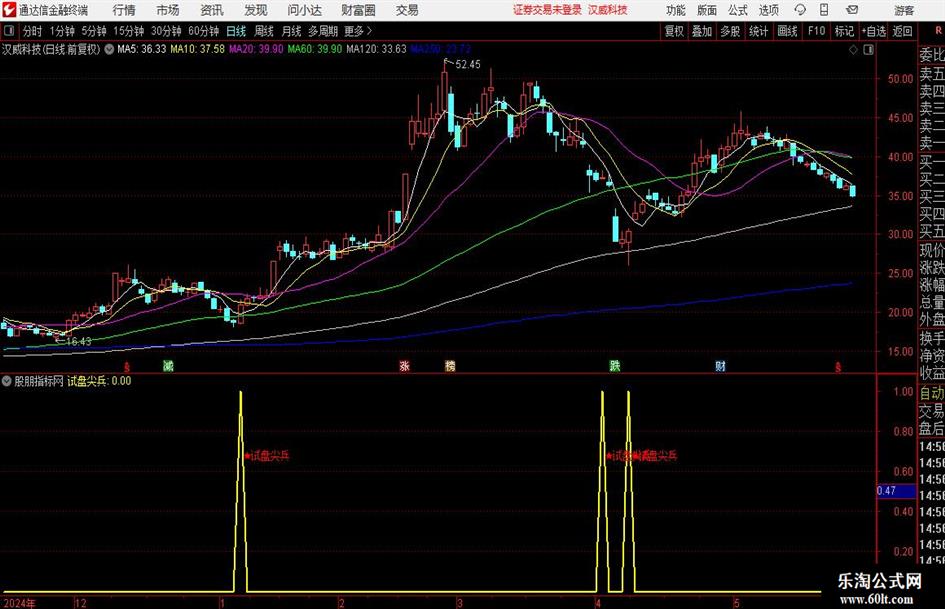Open the 多周期 multi-period view
This screenshot has width=945, height=609.
pyautogui.click(x=323, y=31)
